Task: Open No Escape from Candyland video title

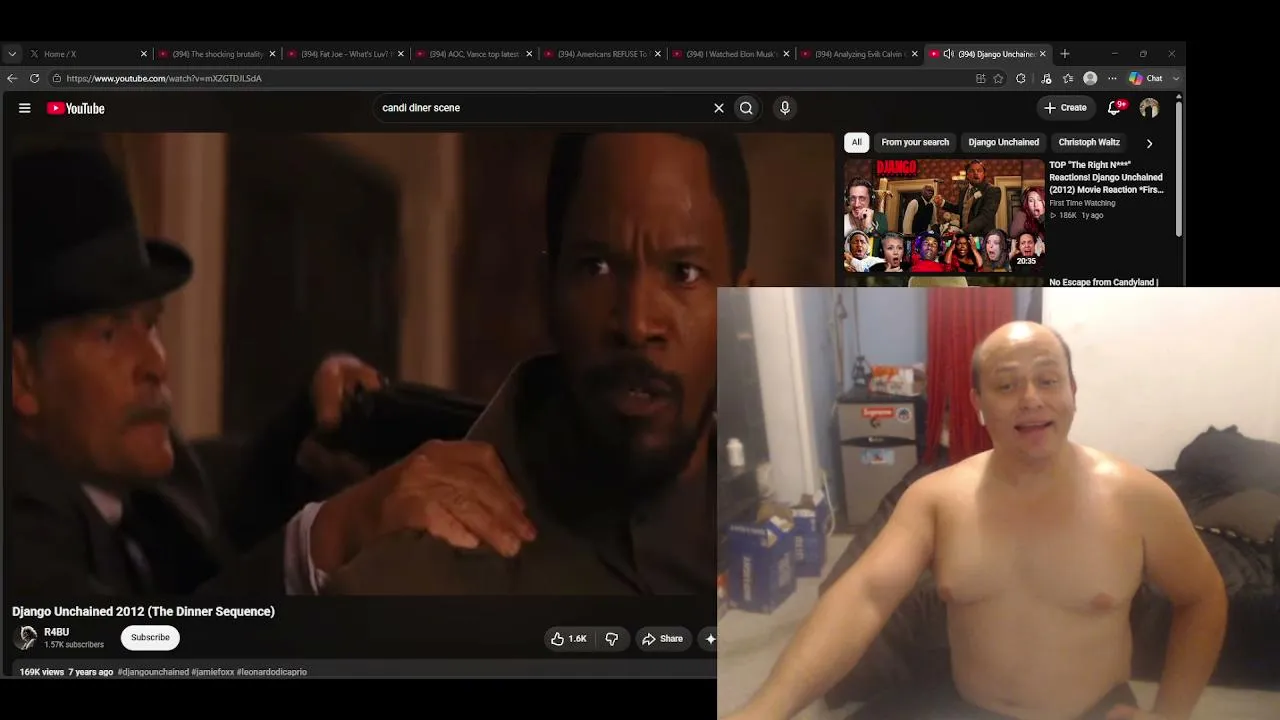Action: point(1103,282)
